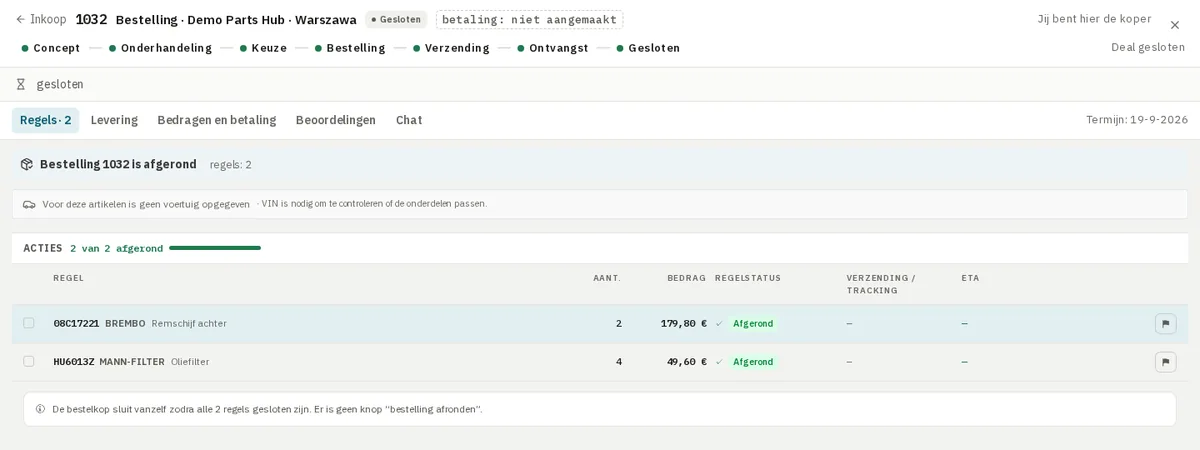Screen dimensions: 1200x450
Task: Click the Regelstatus column header
Action: coord(748,278)
